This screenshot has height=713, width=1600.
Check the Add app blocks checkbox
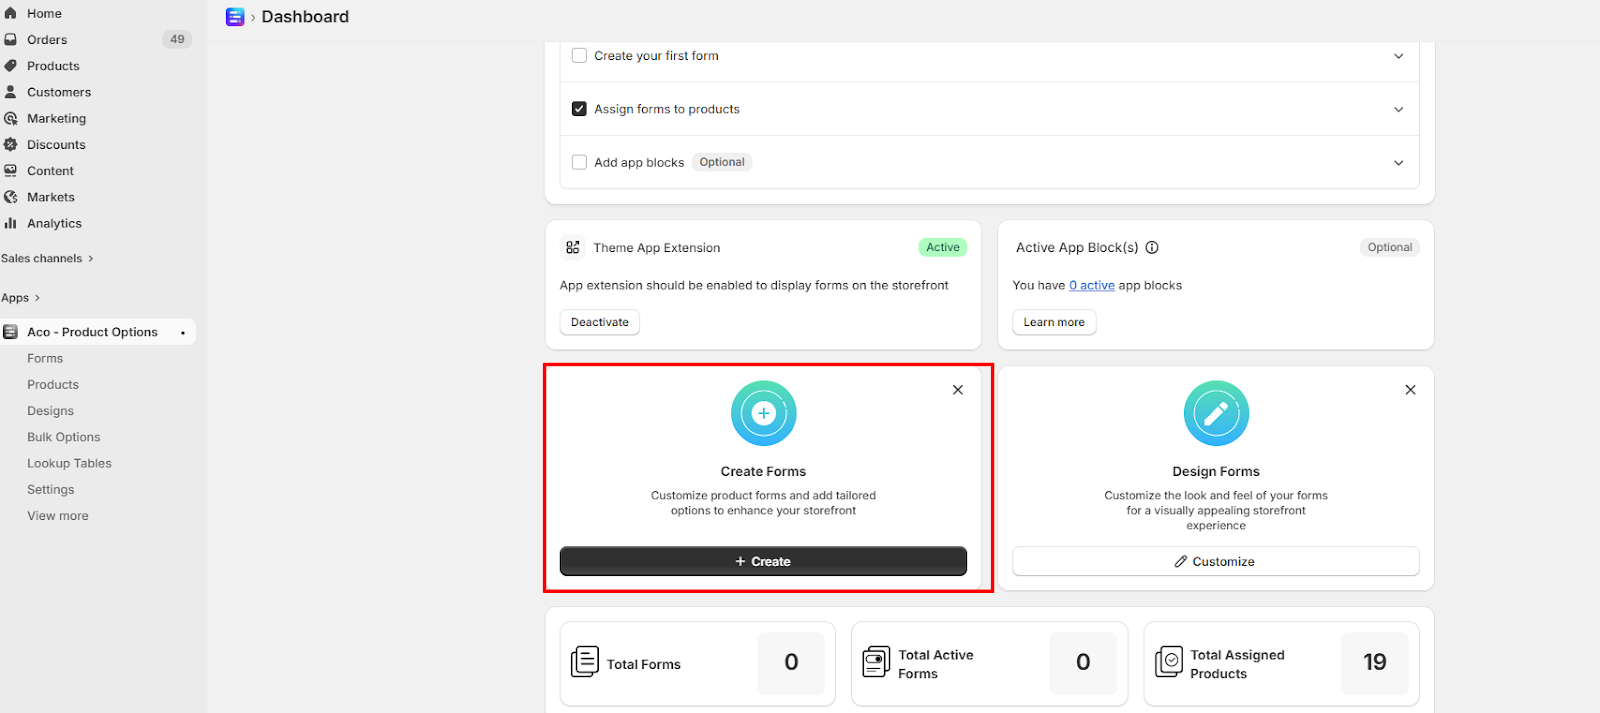coord(579,162)
